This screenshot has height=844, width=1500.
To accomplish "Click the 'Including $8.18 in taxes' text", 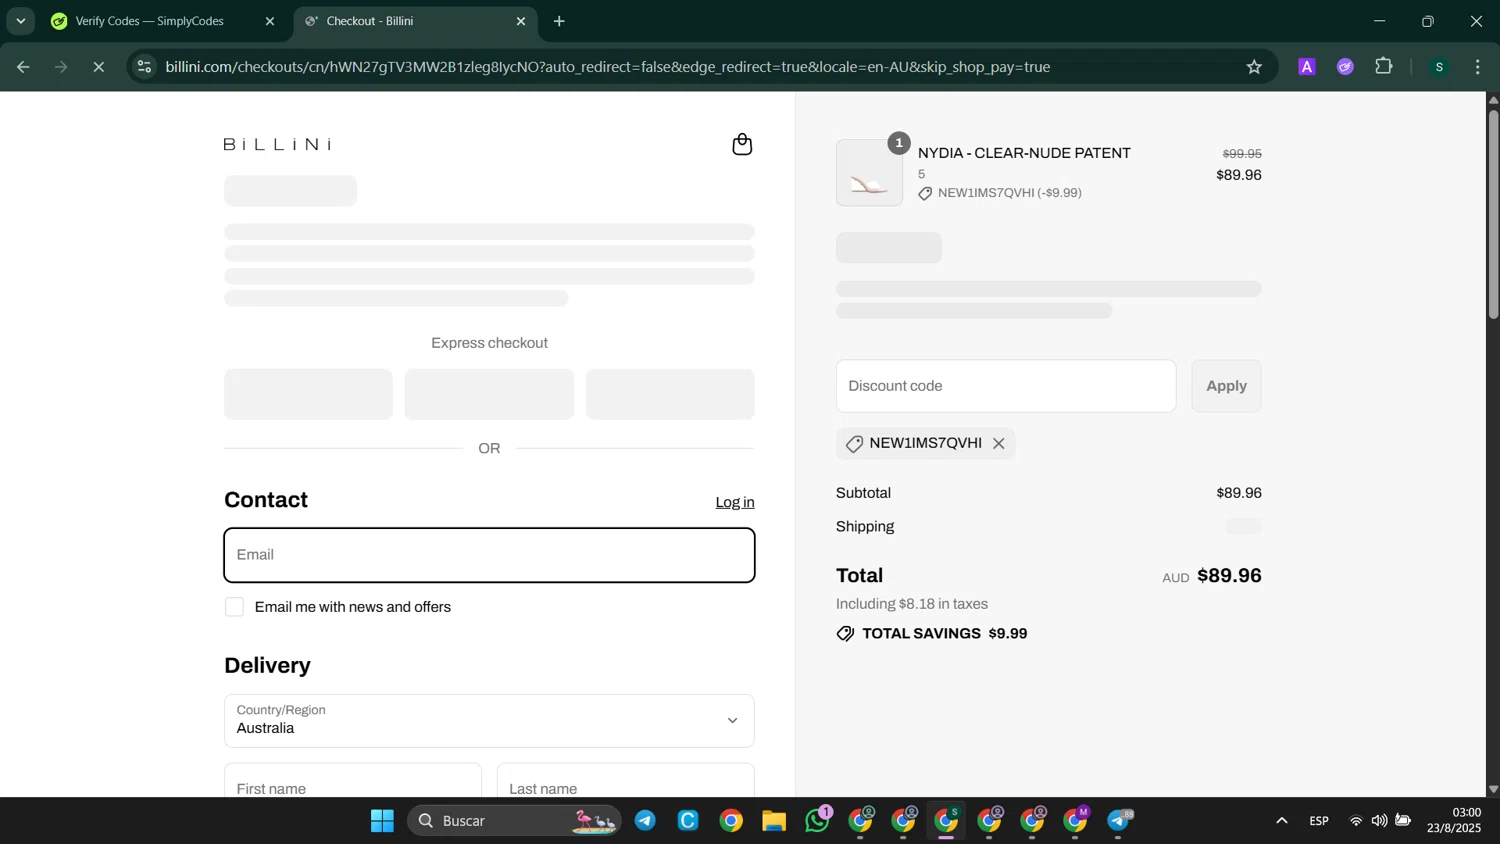I will [912, 604].
